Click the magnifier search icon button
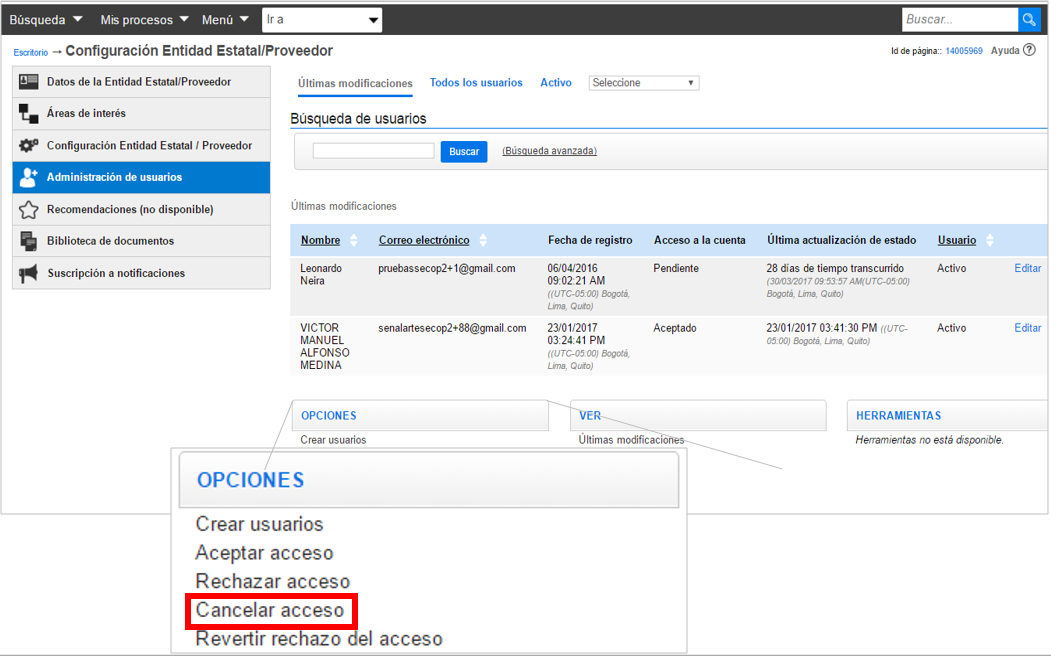1051x656 pixels. [1029, 19]
